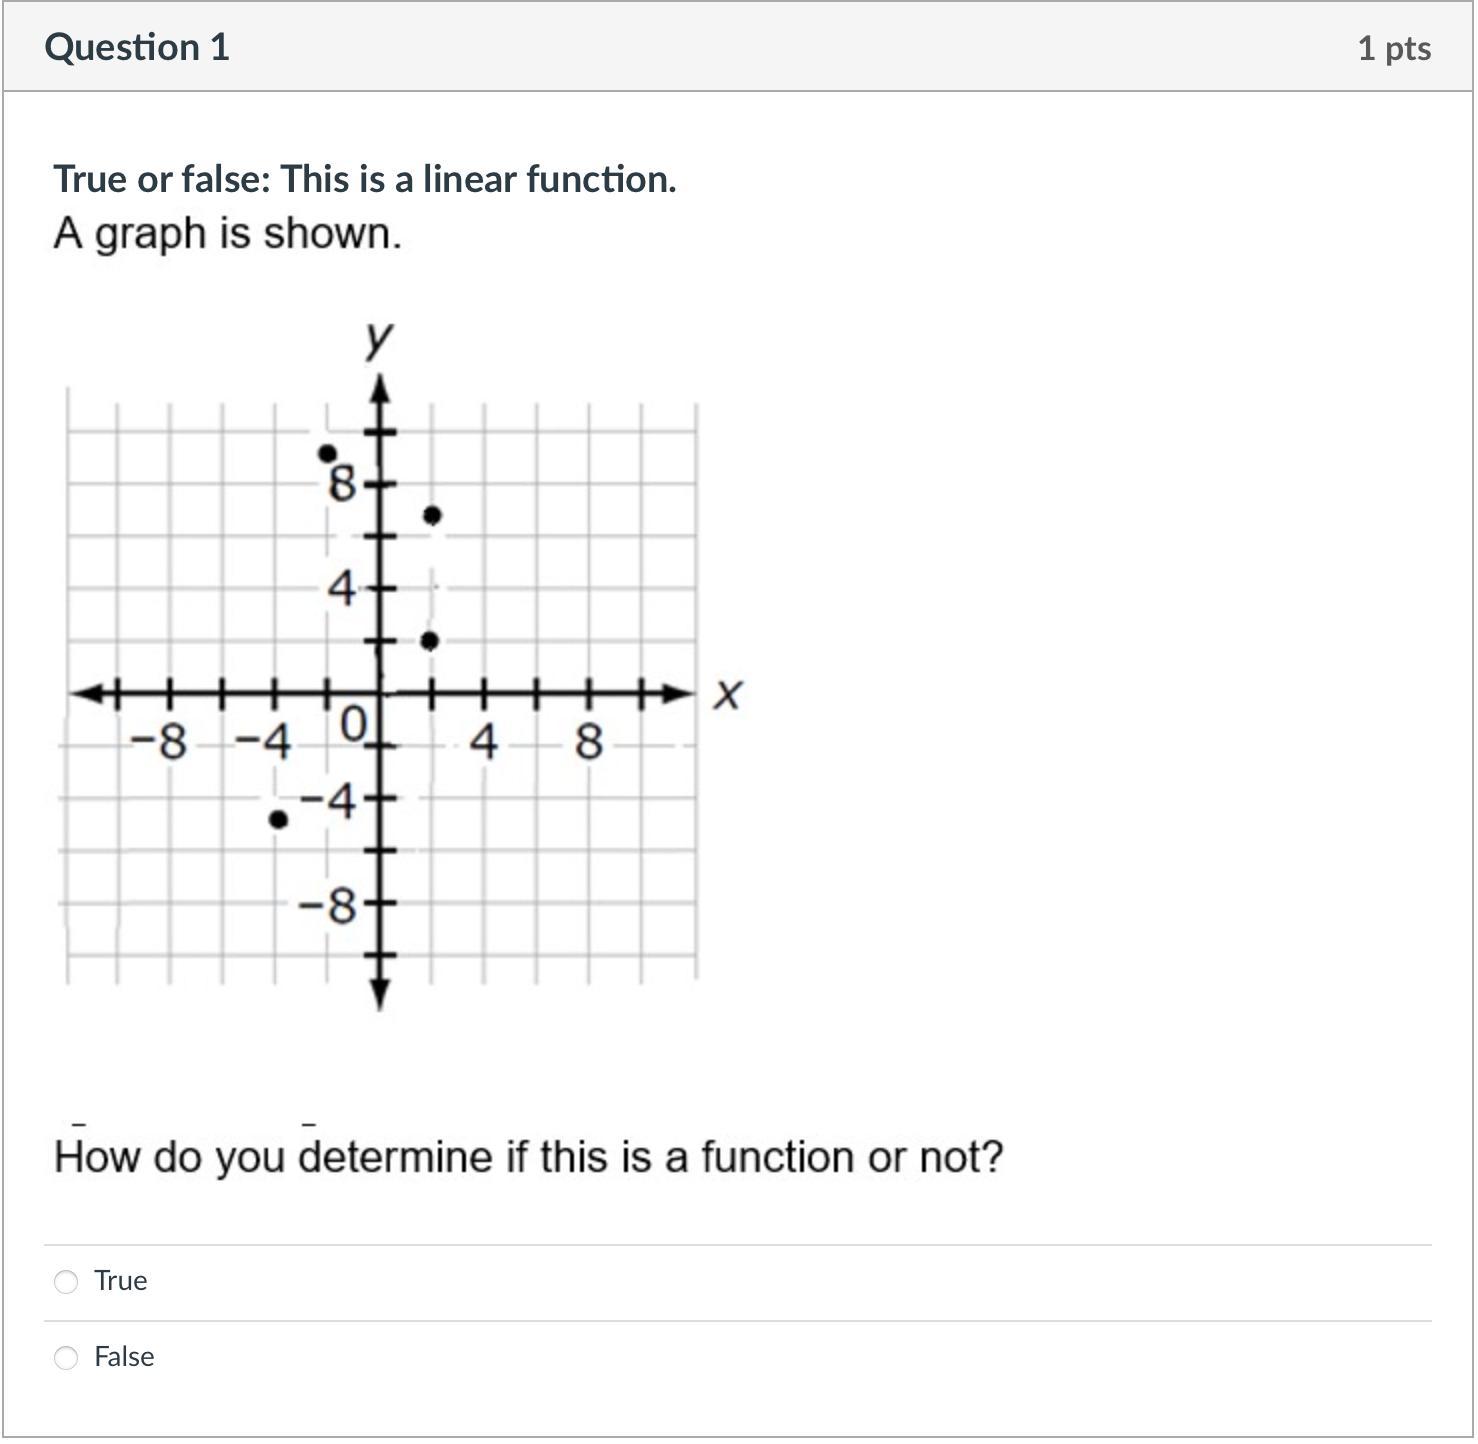Click the origin label 0 on the graph
This screenshot has height=1444, width=1478.
(x=353, y=723)
